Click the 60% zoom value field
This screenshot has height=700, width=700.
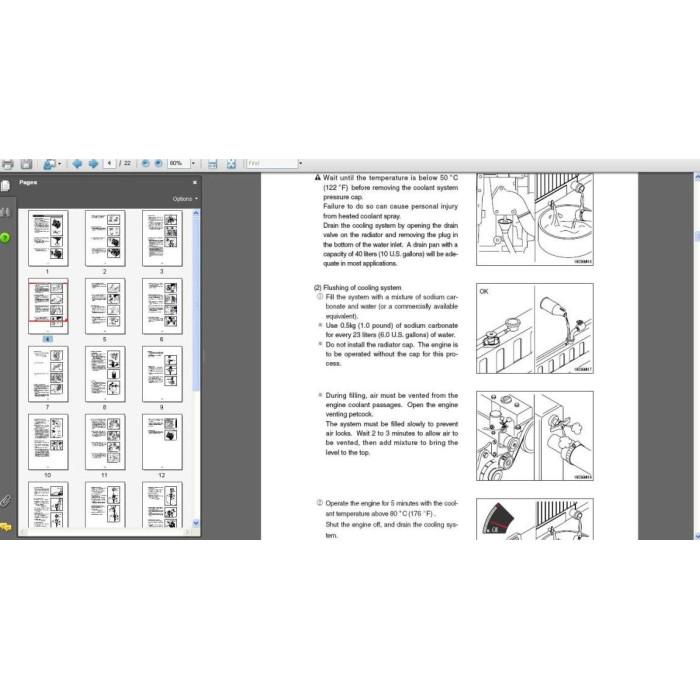pyautogui.click(x=179, y=163)
